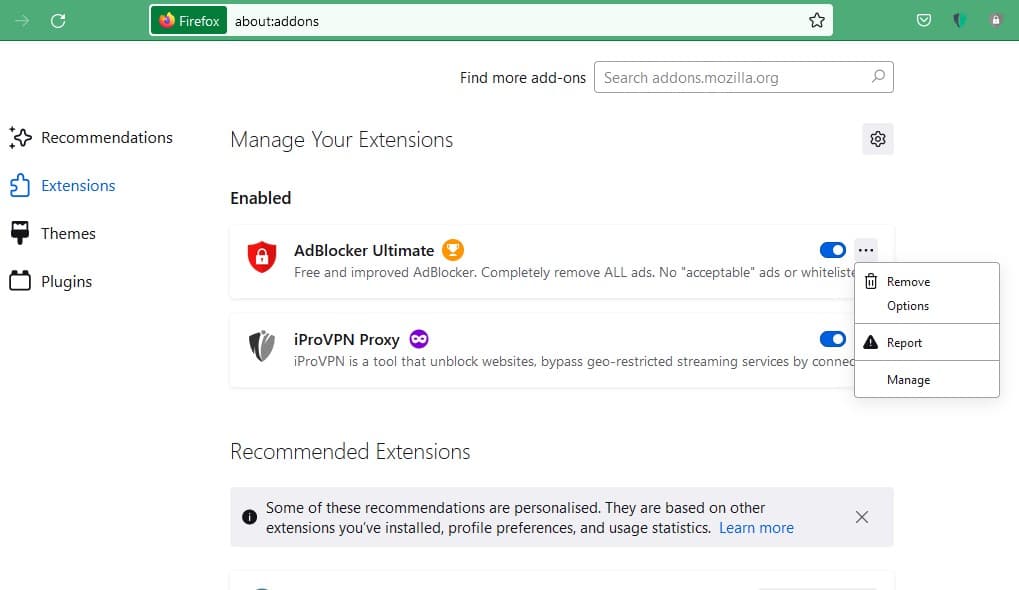Disable iProVPN Proxy with its toggle
Screen dimensions: 1019x590
[x=832, y=339]
